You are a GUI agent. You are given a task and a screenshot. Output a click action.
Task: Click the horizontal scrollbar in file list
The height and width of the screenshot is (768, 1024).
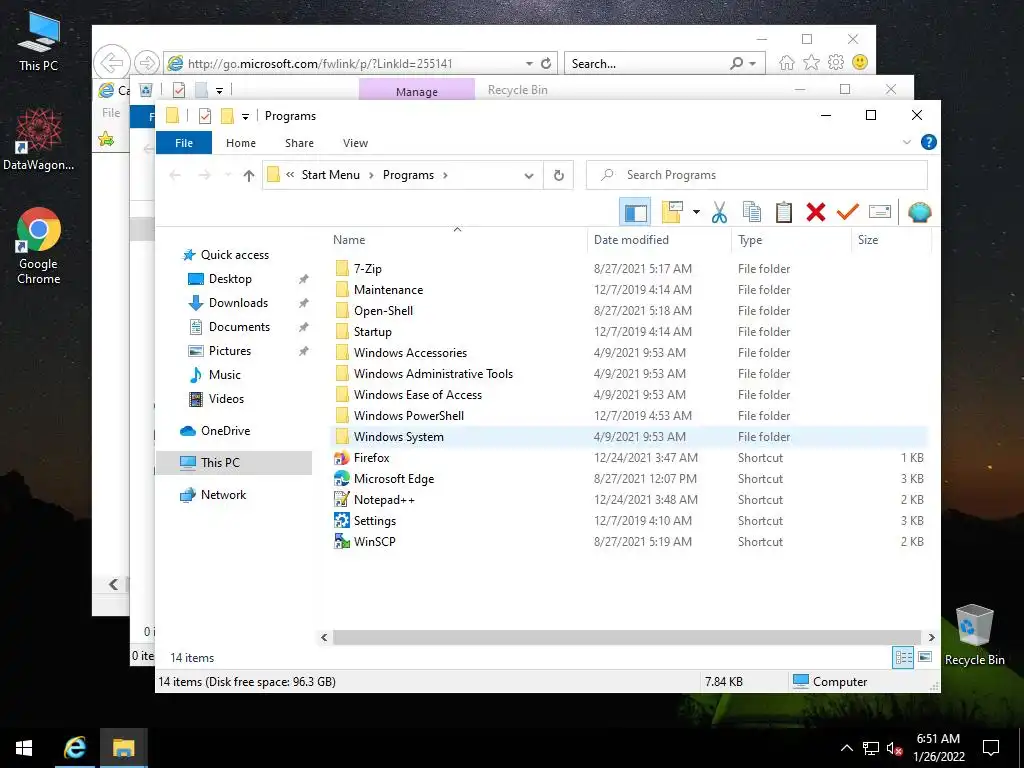[x=627, y=637]
